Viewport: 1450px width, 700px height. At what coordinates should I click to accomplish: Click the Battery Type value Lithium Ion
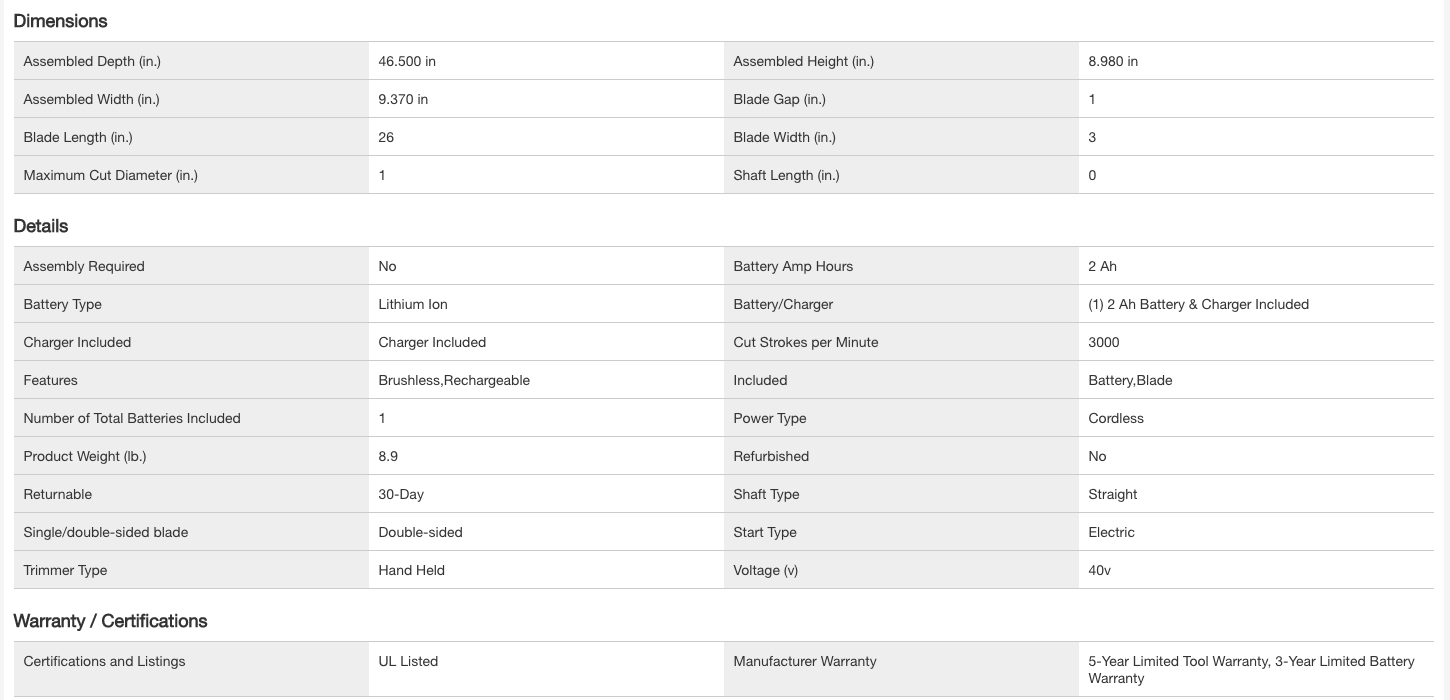point(413,304)
